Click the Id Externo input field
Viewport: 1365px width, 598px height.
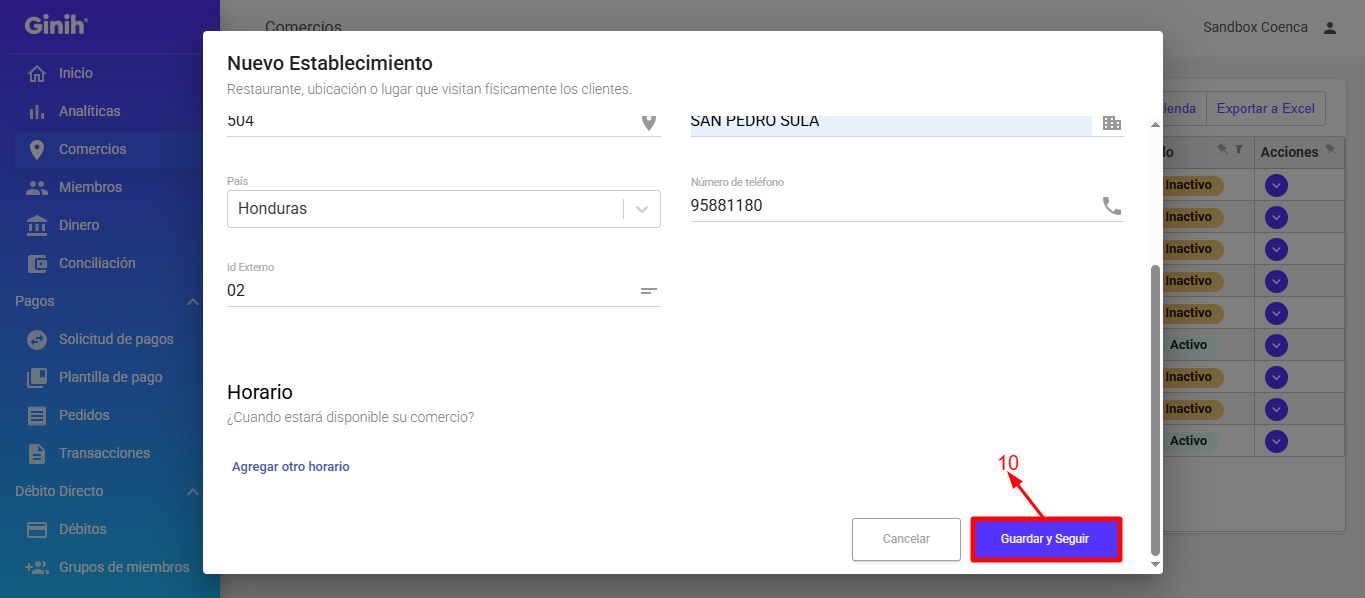tap(430, 291)
